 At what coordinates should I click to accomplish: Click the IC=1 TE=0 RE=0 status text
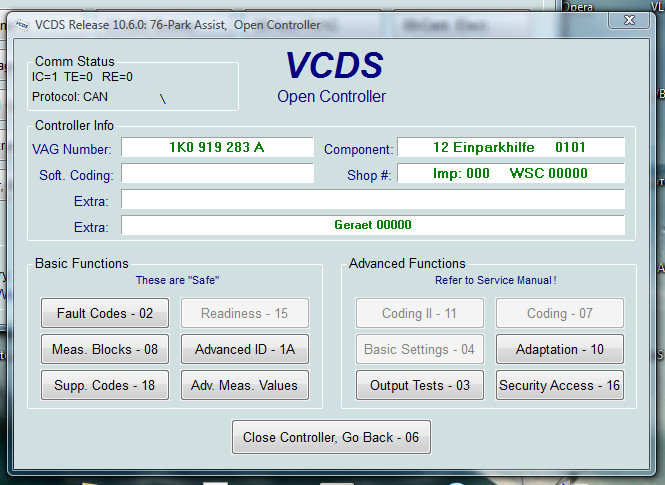coord(82,77)
